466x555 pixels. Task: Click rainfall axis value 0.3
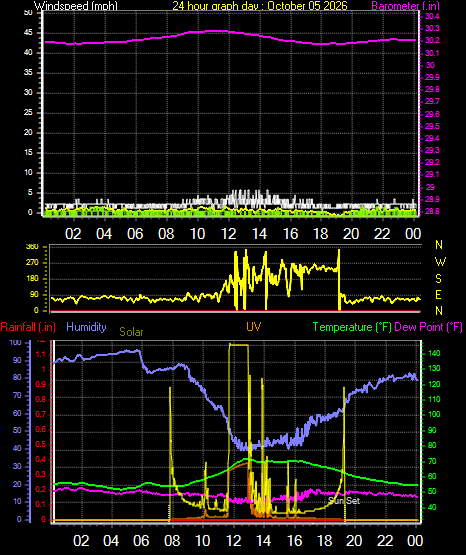(x=41, y=474)
